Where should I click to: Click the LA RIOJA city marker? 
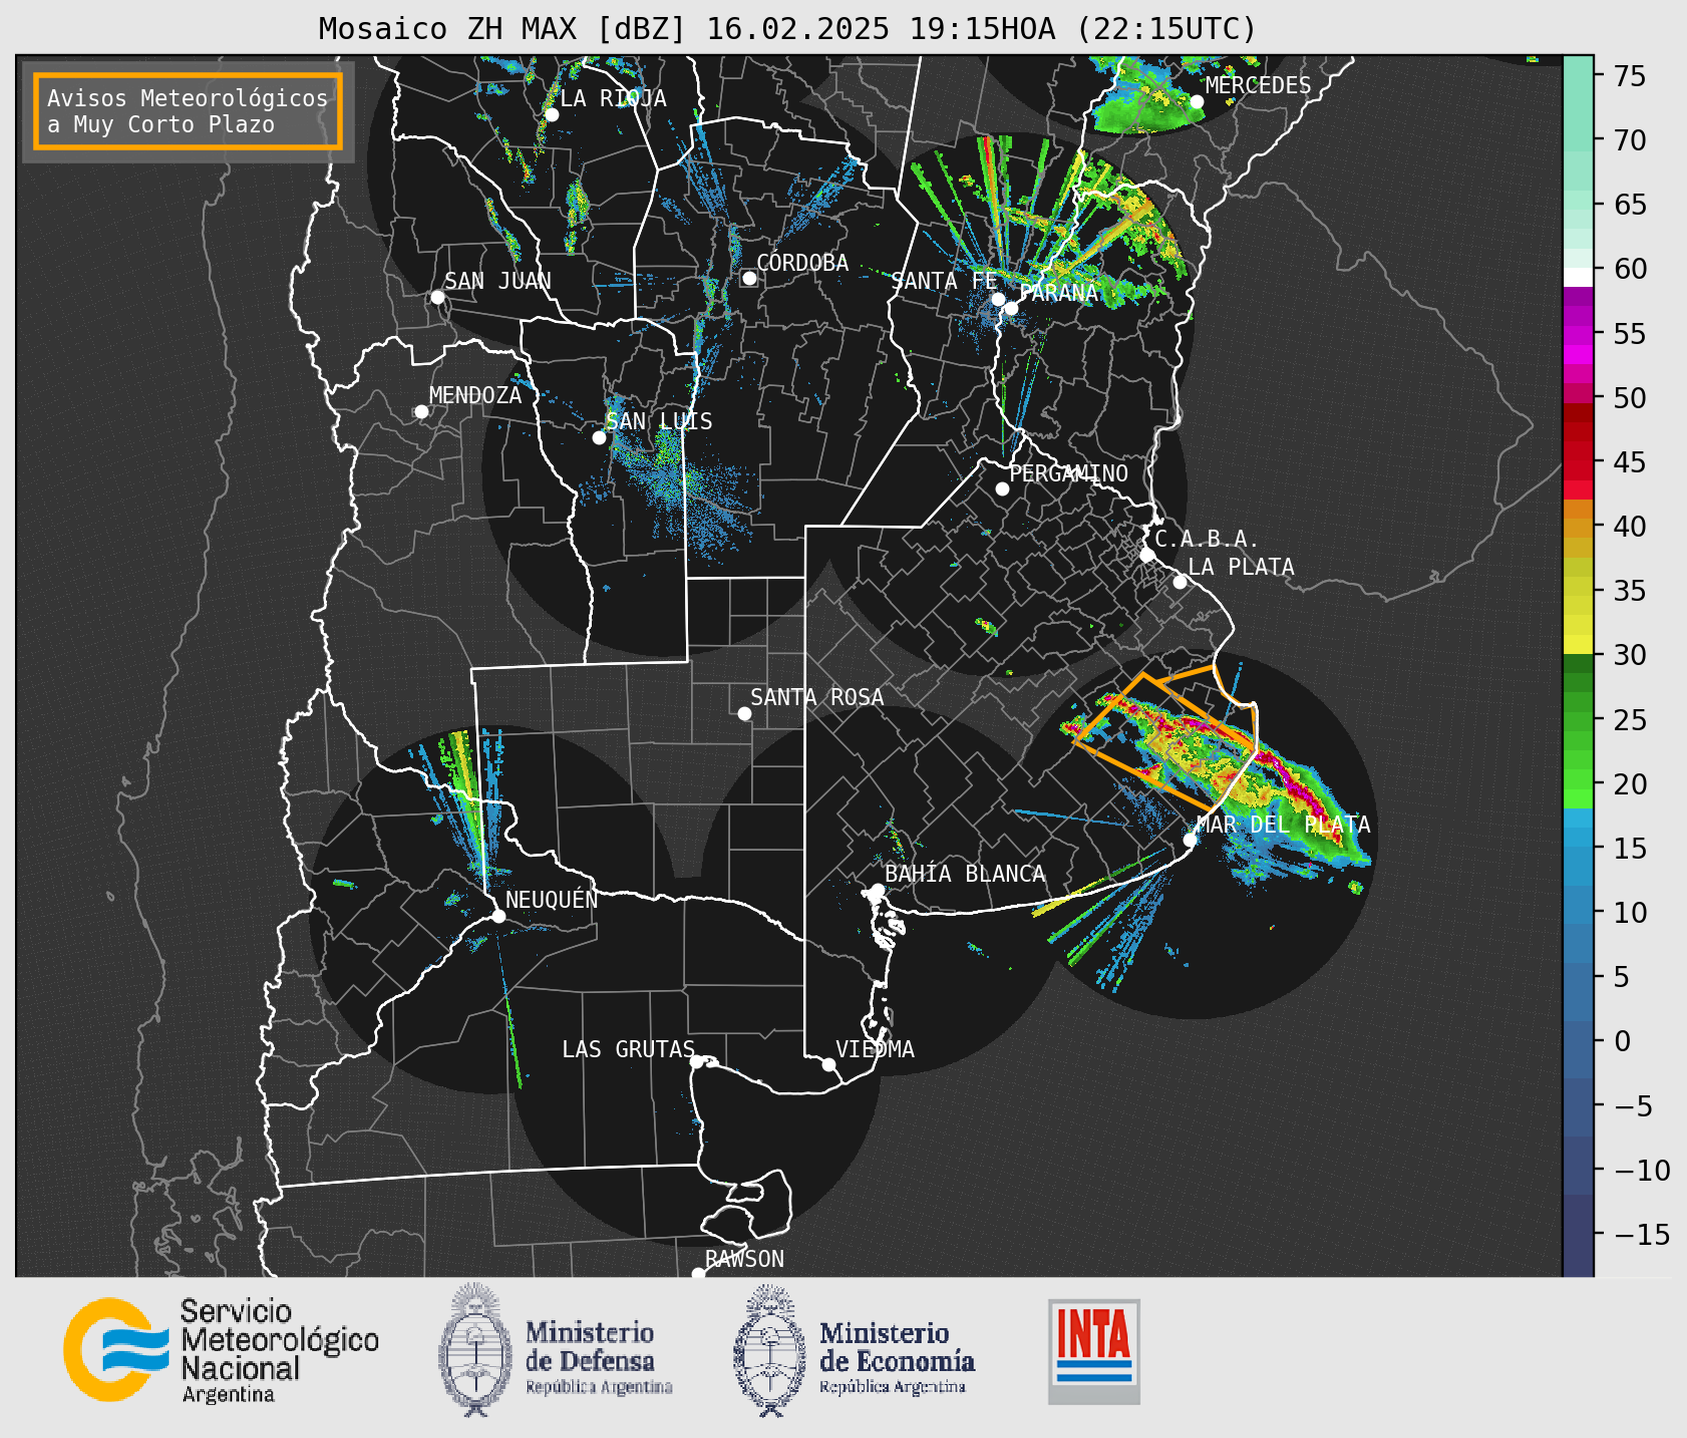(x=551, y=115)
